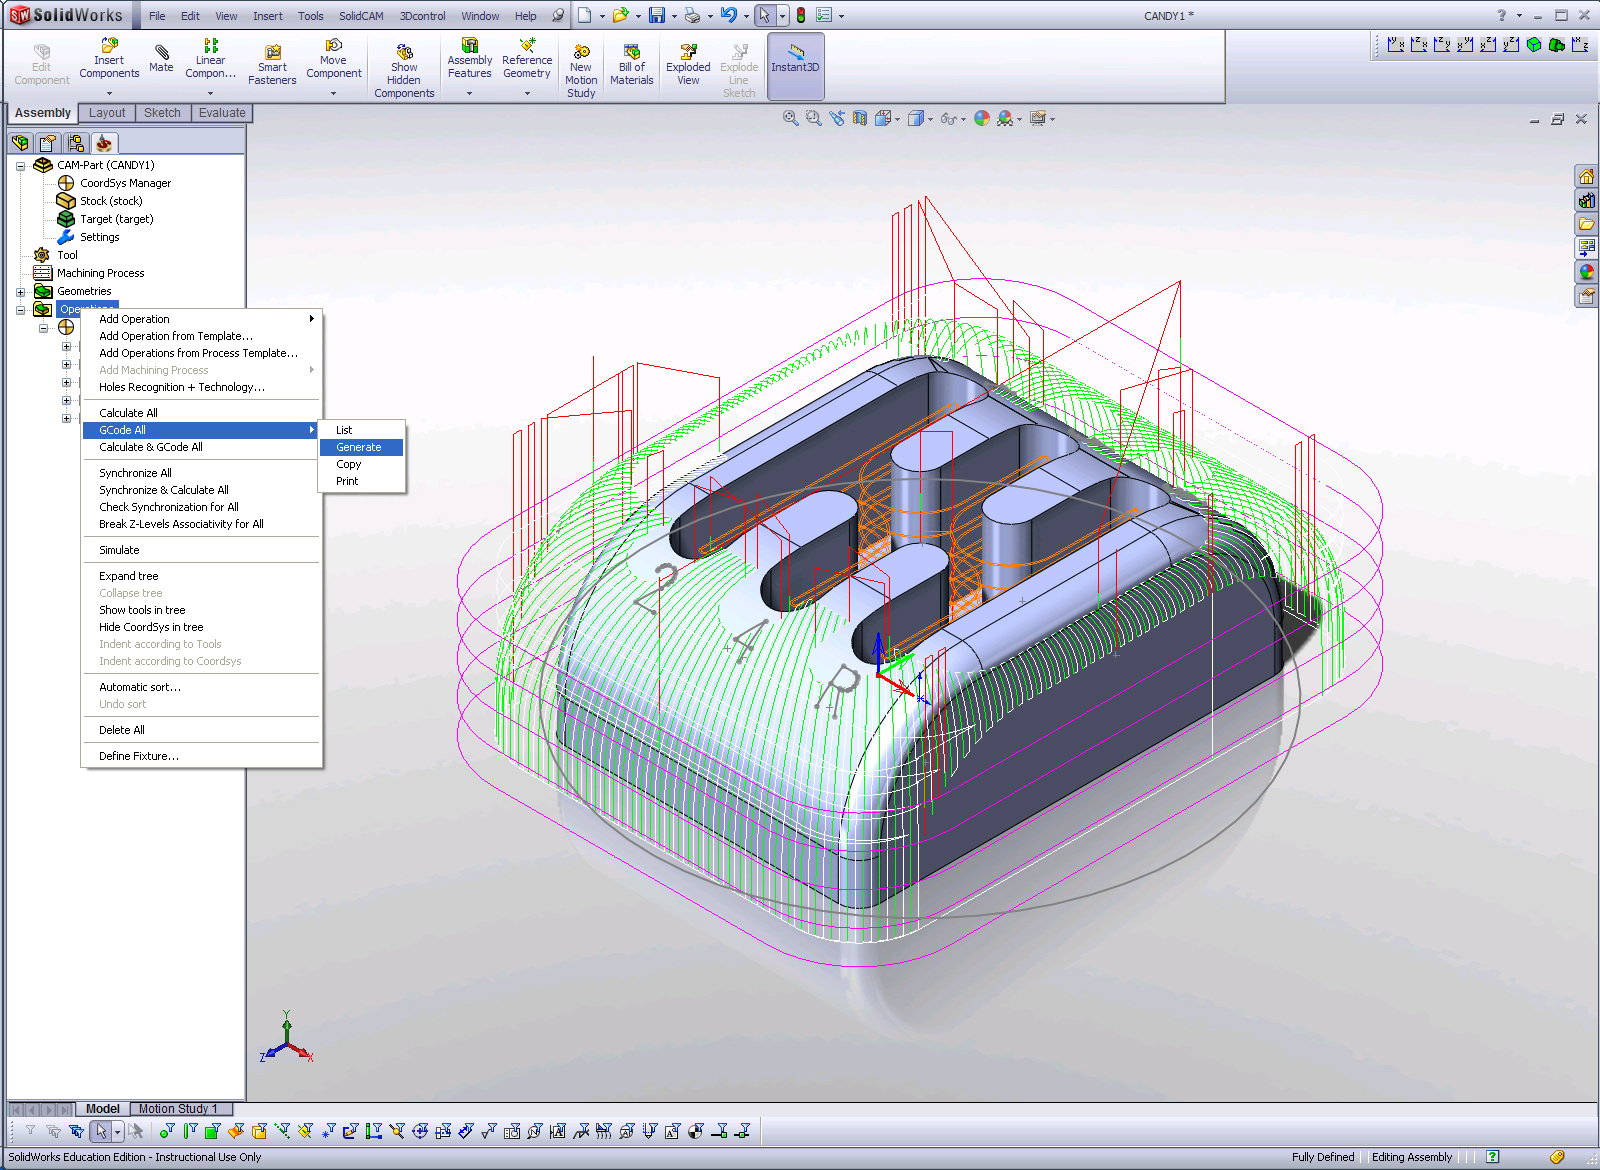Expand the Geometries tree node
Image resolution: width=1600 pixels, height=1170 pixels.
click(x=20, y=292)
